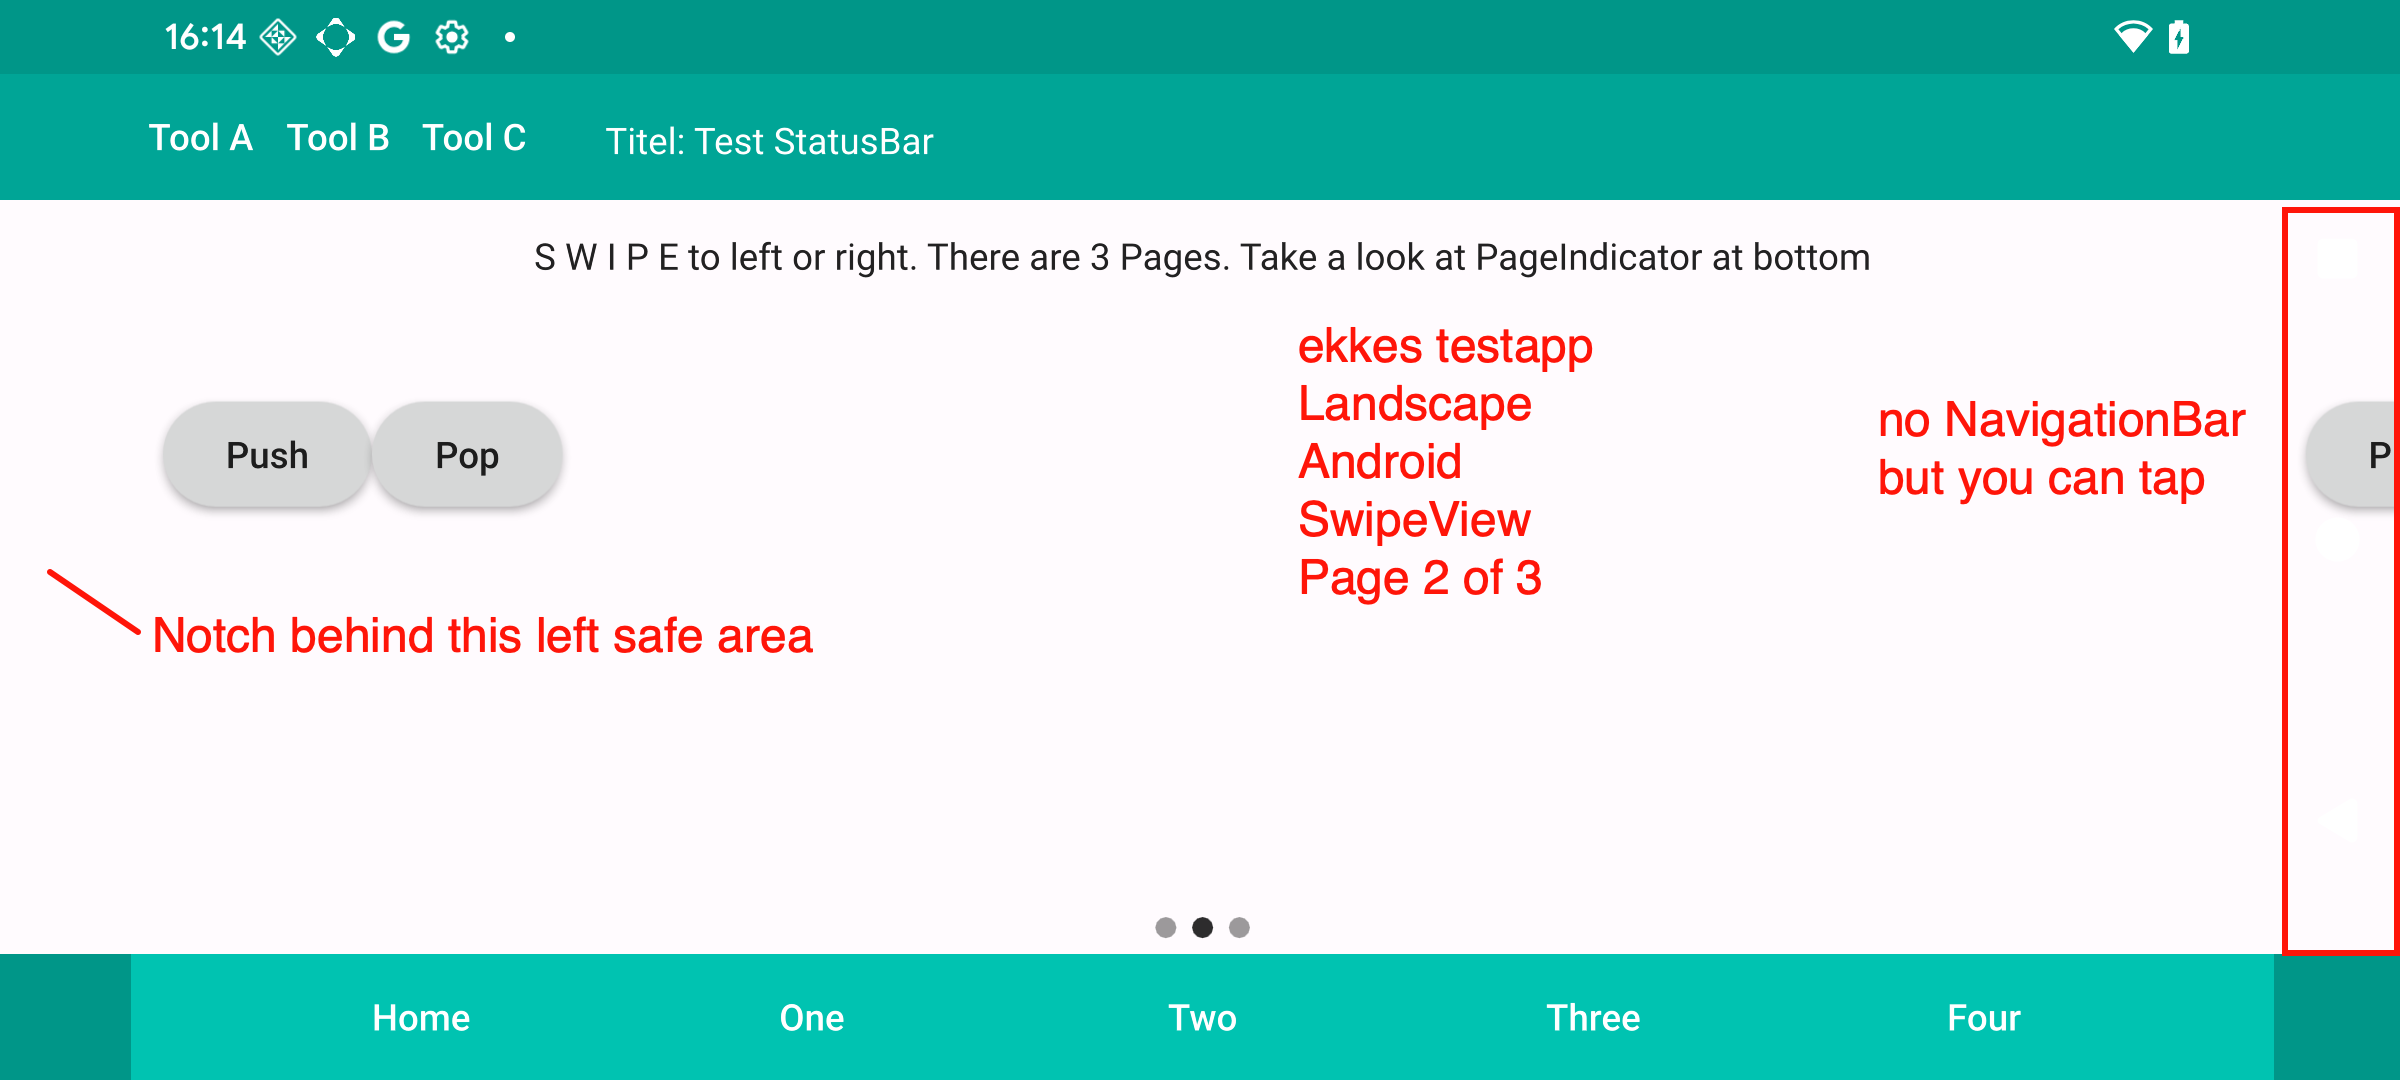Tap the battery charging icon
Viewport: 2400px width, 1080px height.
[x=2179, y=38]
